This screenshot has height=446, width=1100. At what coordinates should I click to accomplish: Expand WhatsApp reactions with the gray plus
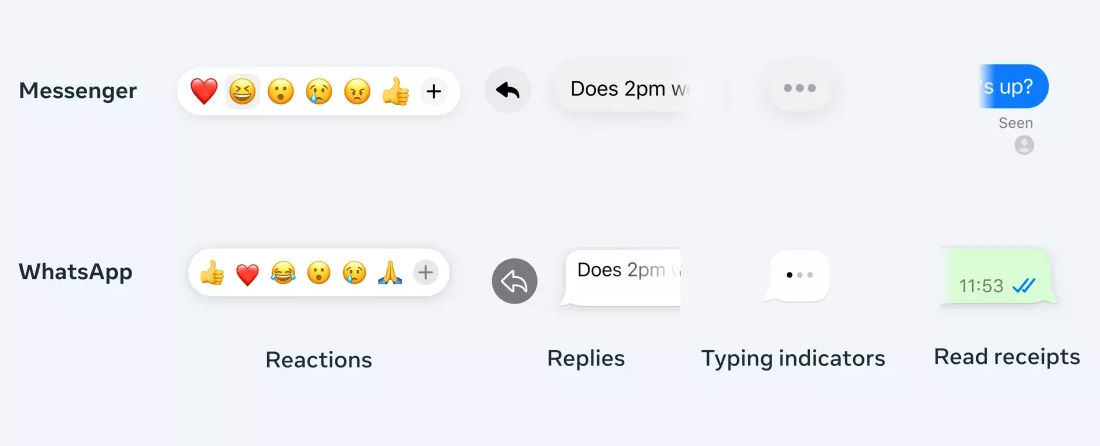point(426,272)
